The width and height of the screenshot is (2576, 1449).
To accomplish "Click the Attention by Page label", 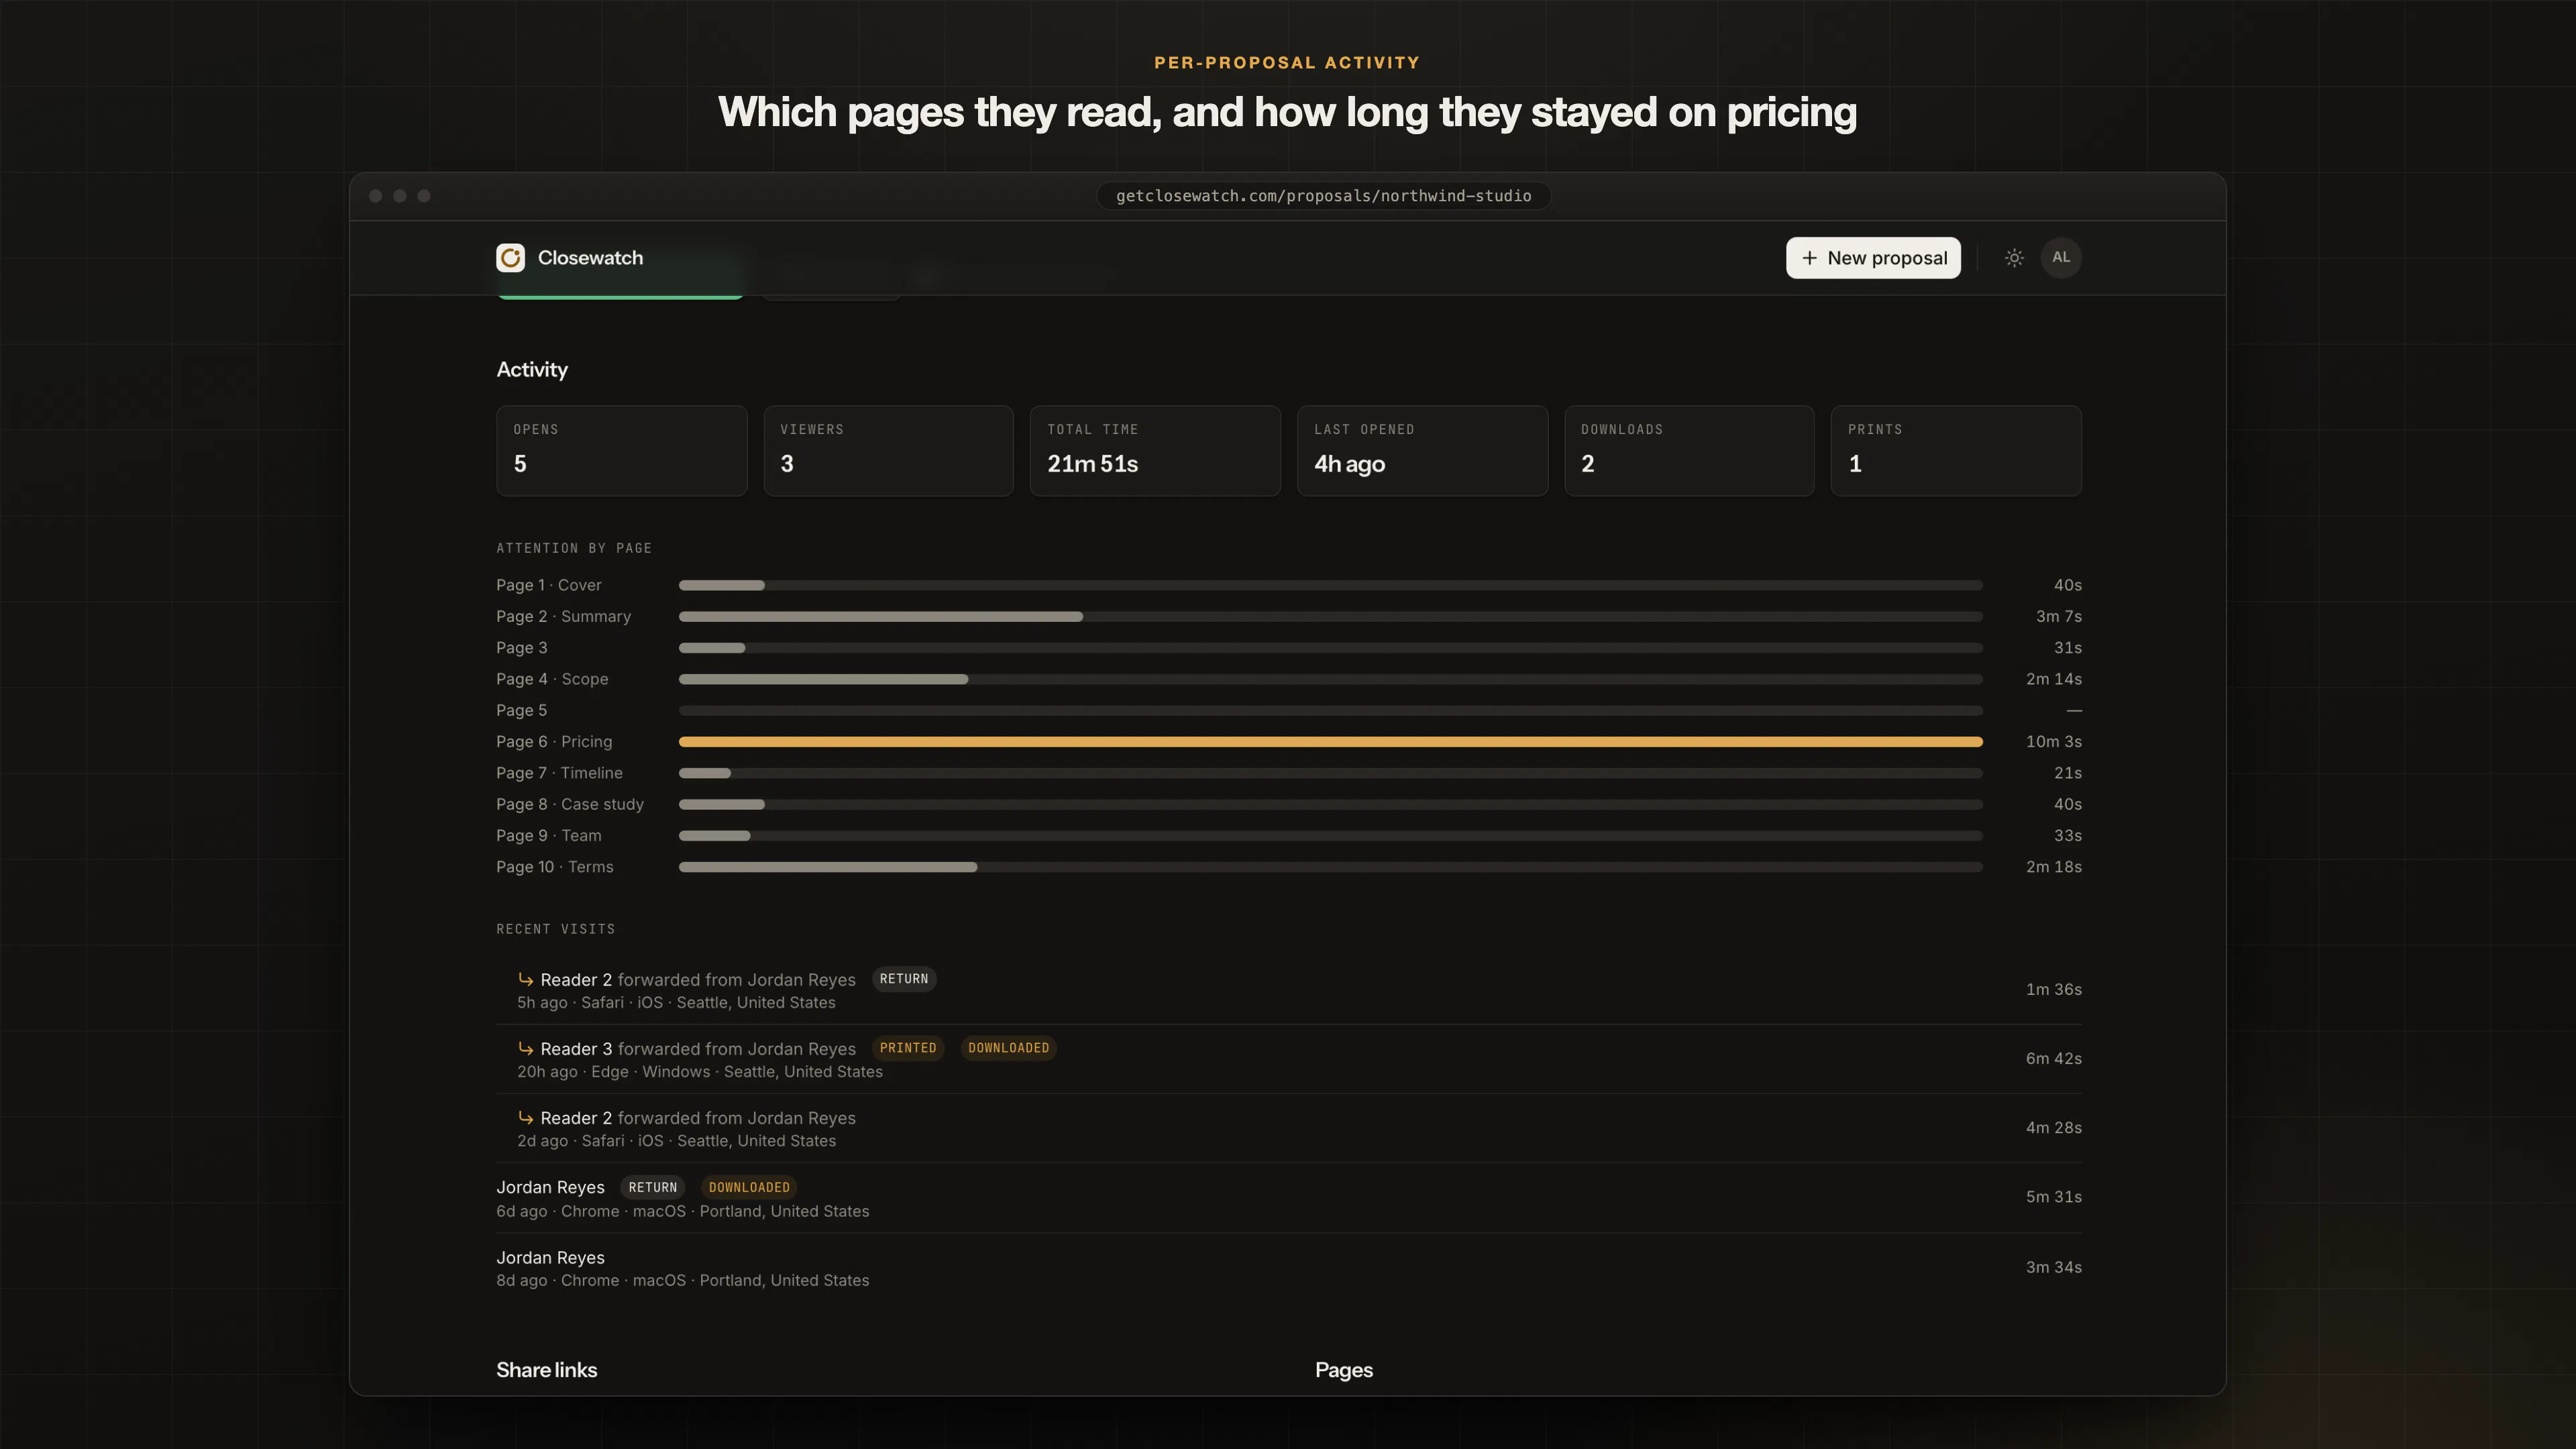I will [574, 548].
